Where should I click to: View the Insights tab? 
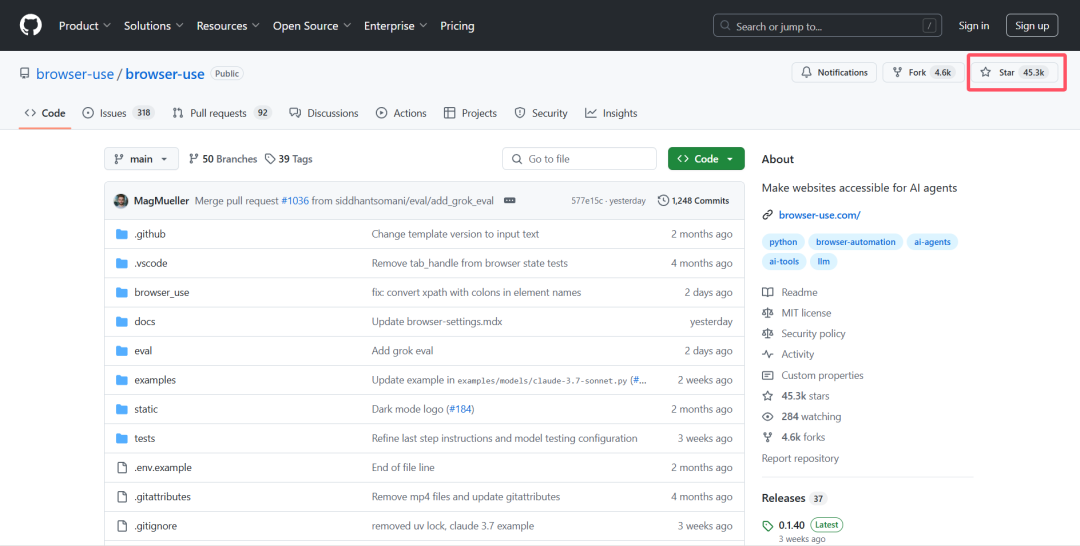(611, 113)
